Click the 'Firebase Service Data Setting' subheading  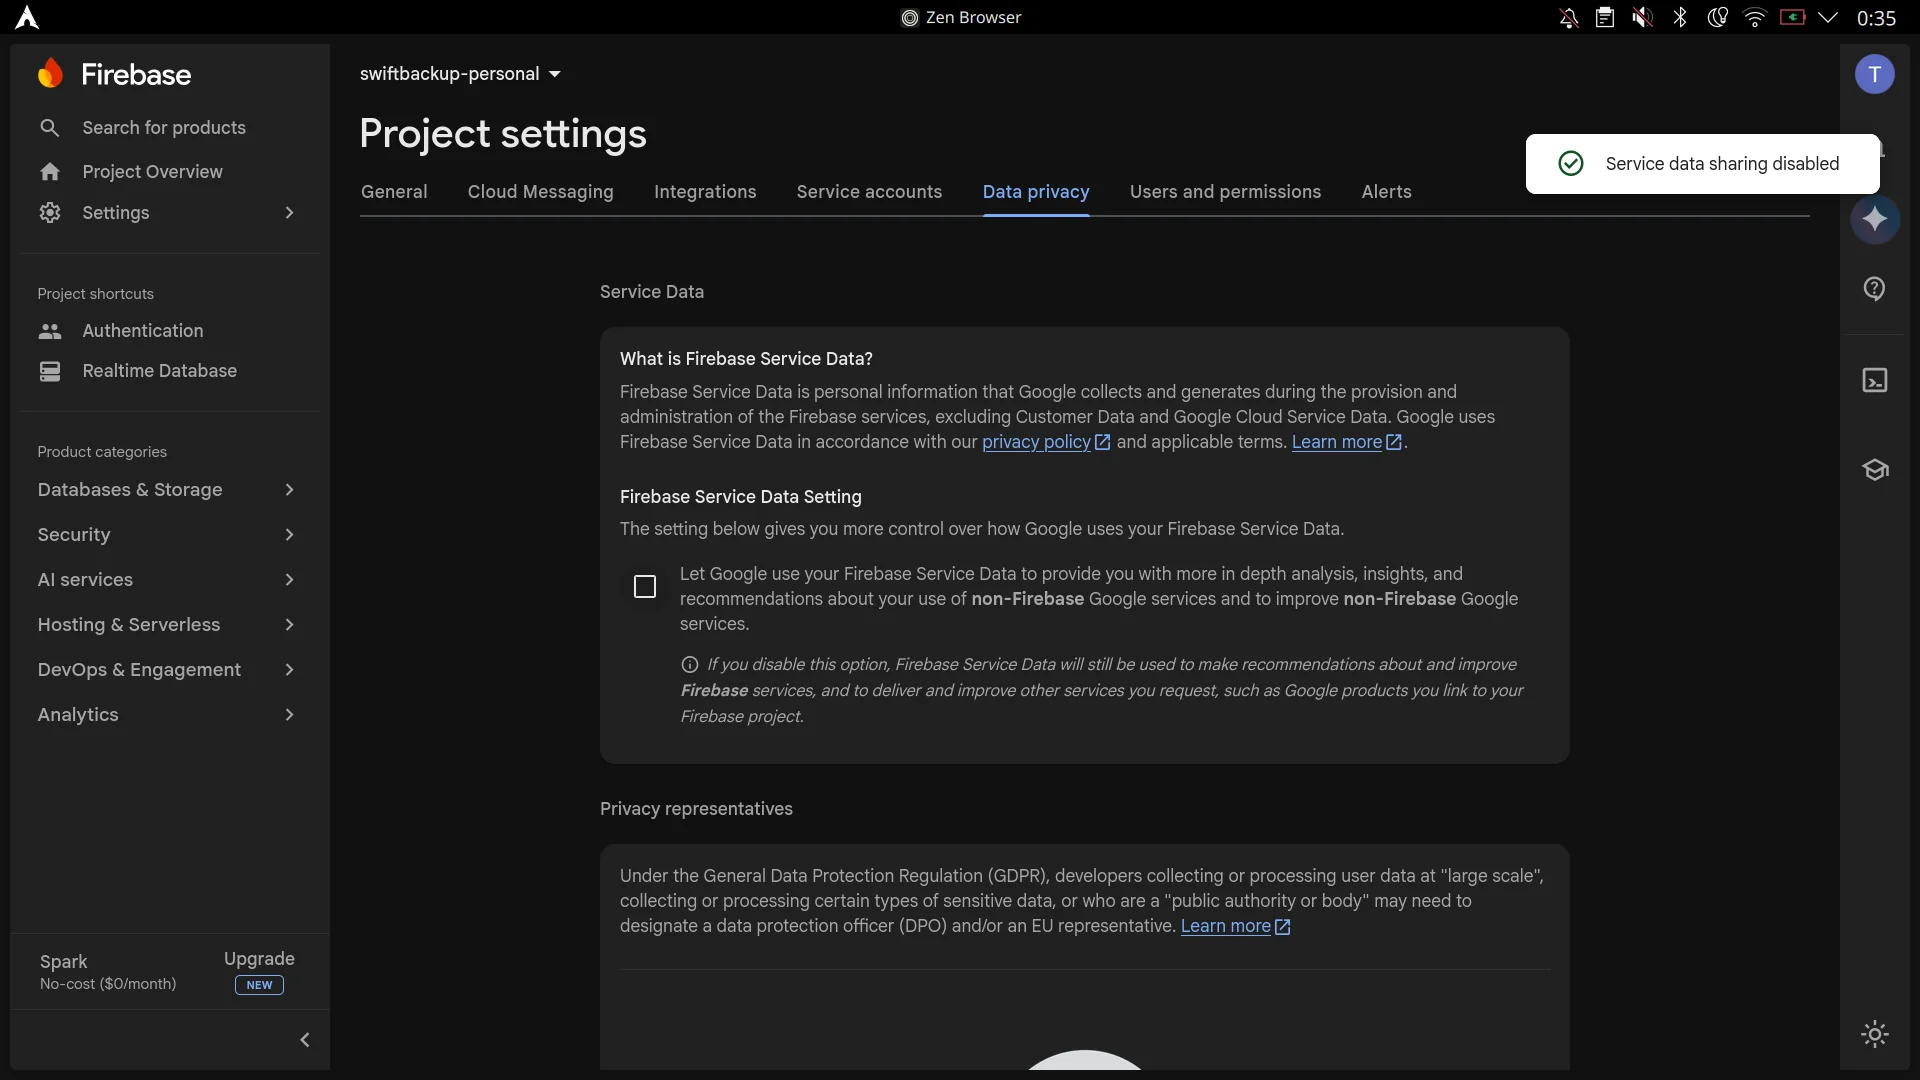(x=740, y=497)
